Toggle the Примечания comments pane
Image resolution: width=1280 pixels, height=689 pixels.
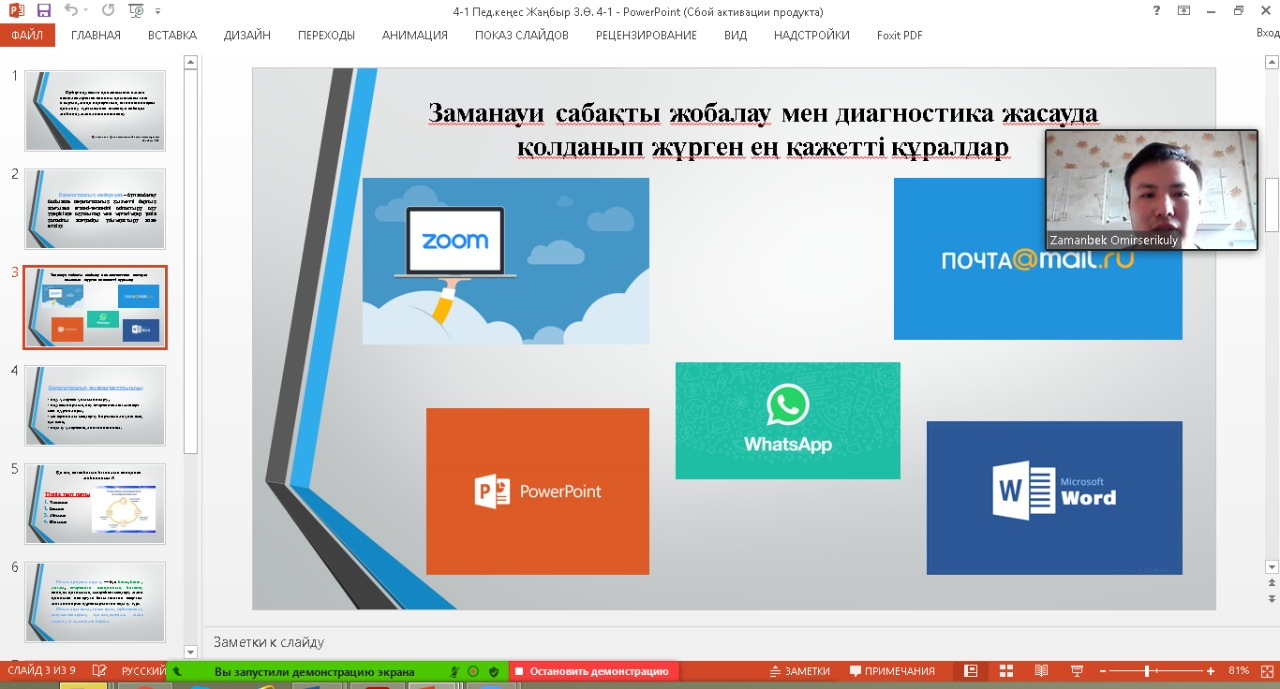click(892, 671)
